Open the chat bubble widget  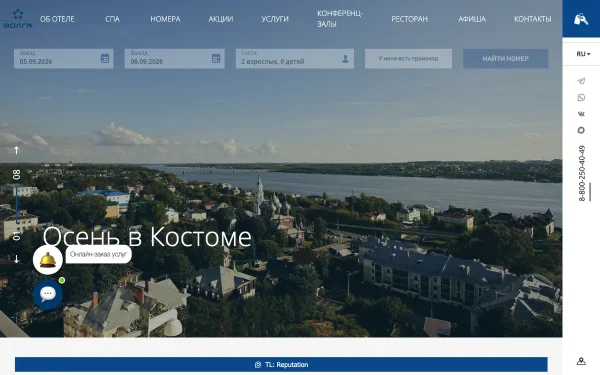click(x=48, y=294)
